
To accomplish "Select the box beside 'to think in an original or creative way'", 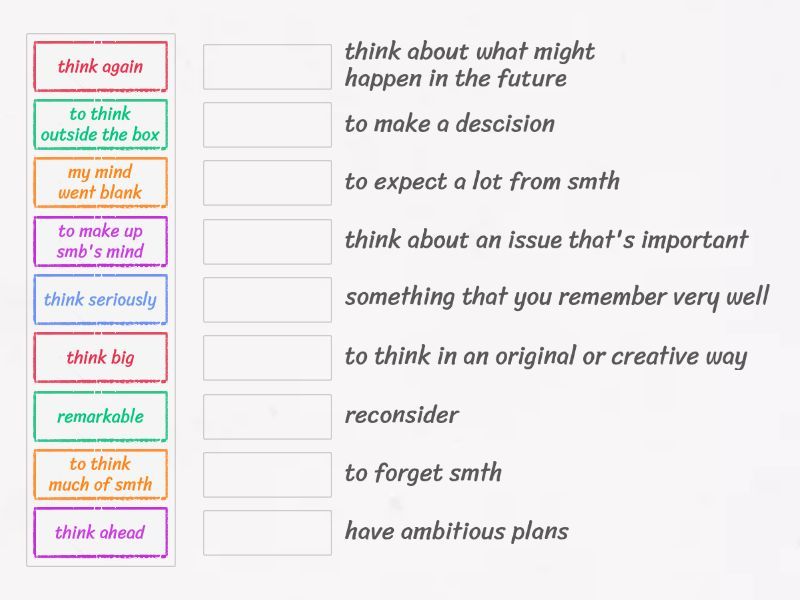I will (267, 358).
